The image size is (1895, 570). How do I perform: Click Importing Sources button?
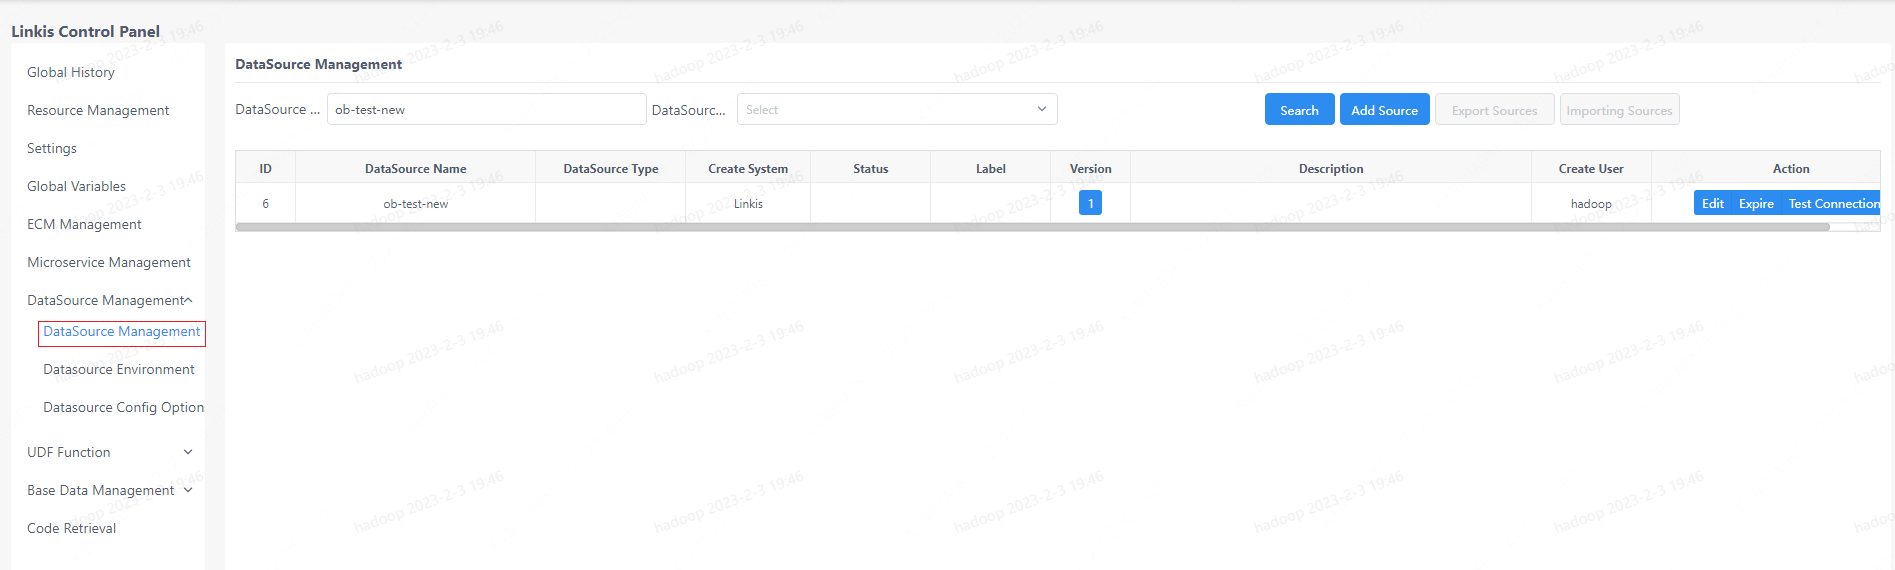(1619, 110)
